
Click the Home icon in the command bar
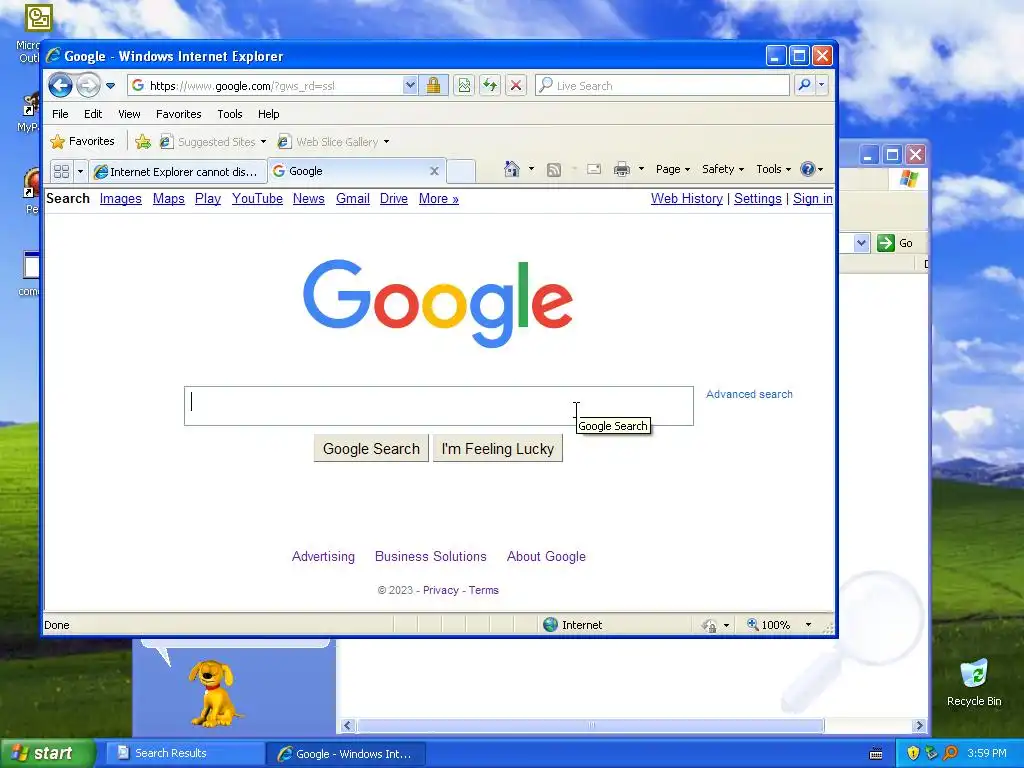[511, 169]
